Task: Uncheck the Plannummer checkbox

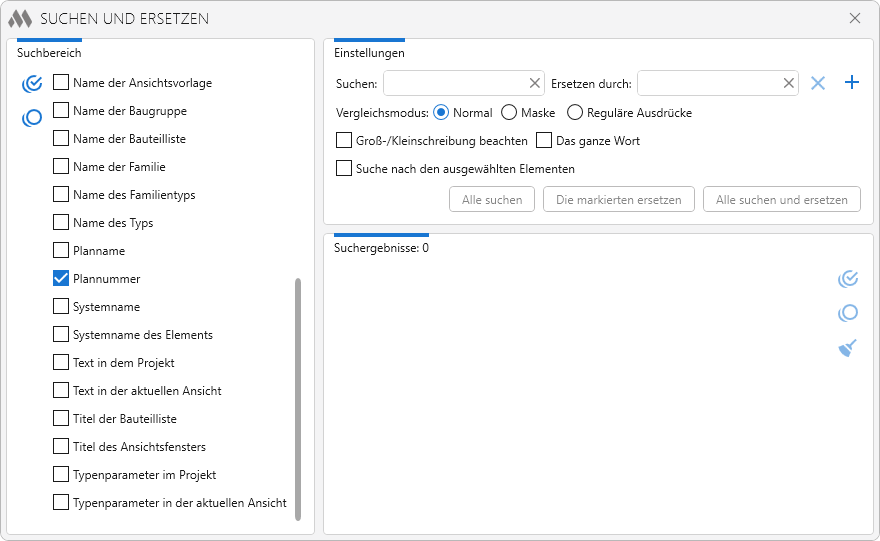Action: [x=61, y=279]
